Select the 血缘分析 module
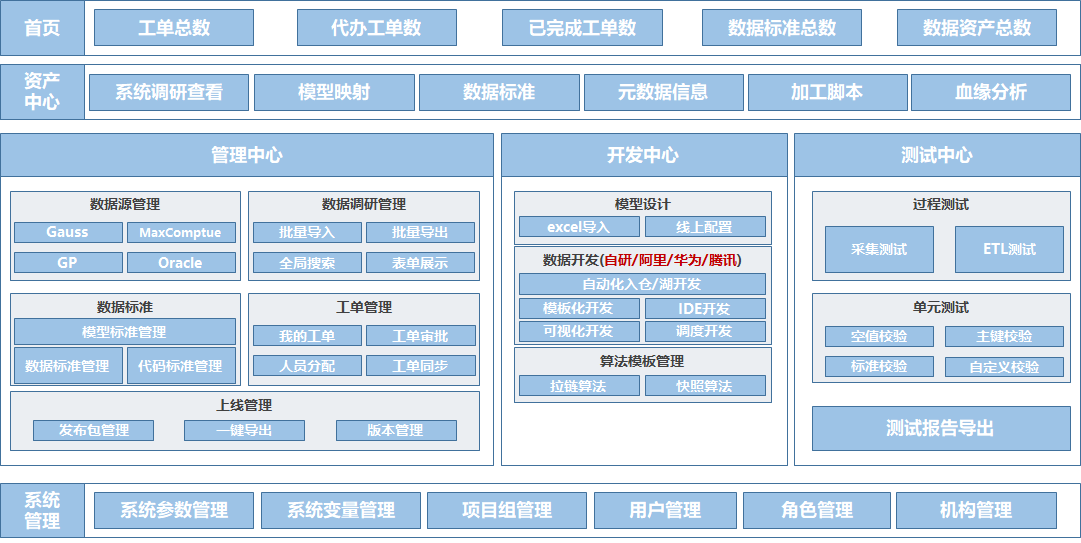1081x543 pixels. [x=990, y=92]
